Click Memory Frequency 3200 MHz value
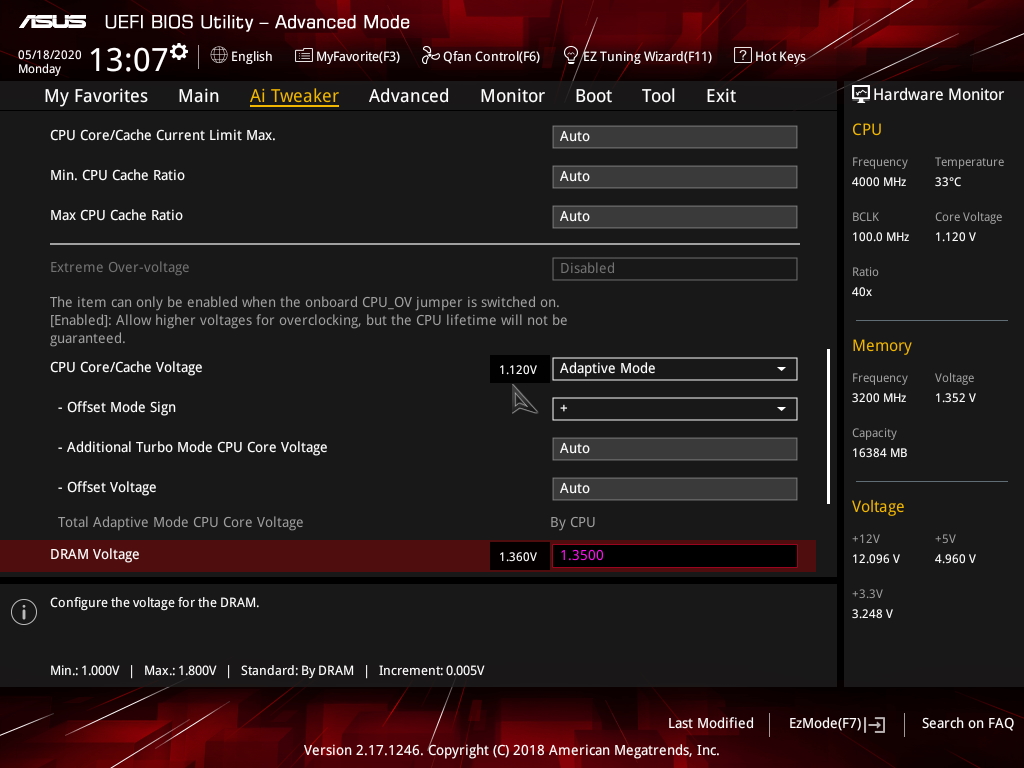This screenshot has height=768, width=1024. (879, 398)
